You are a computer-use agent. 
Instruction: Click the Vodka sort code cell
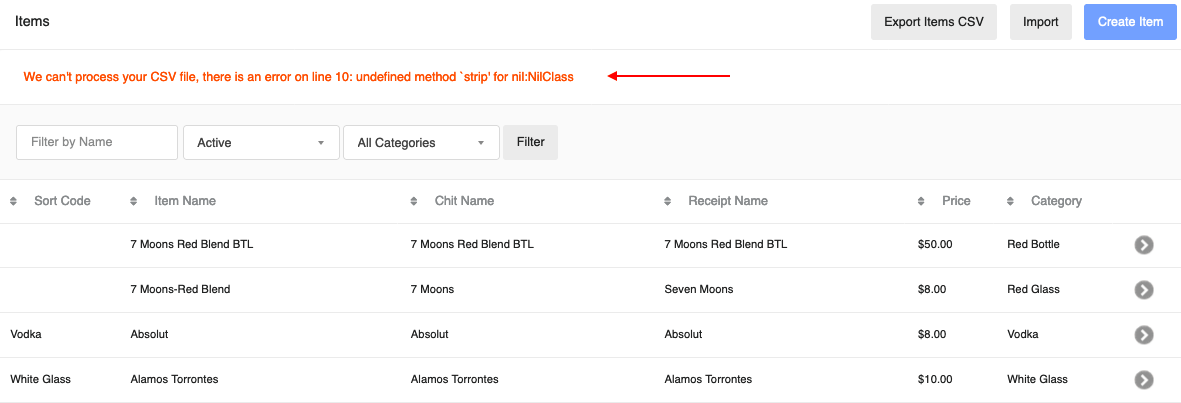click(x=26, y=334)
